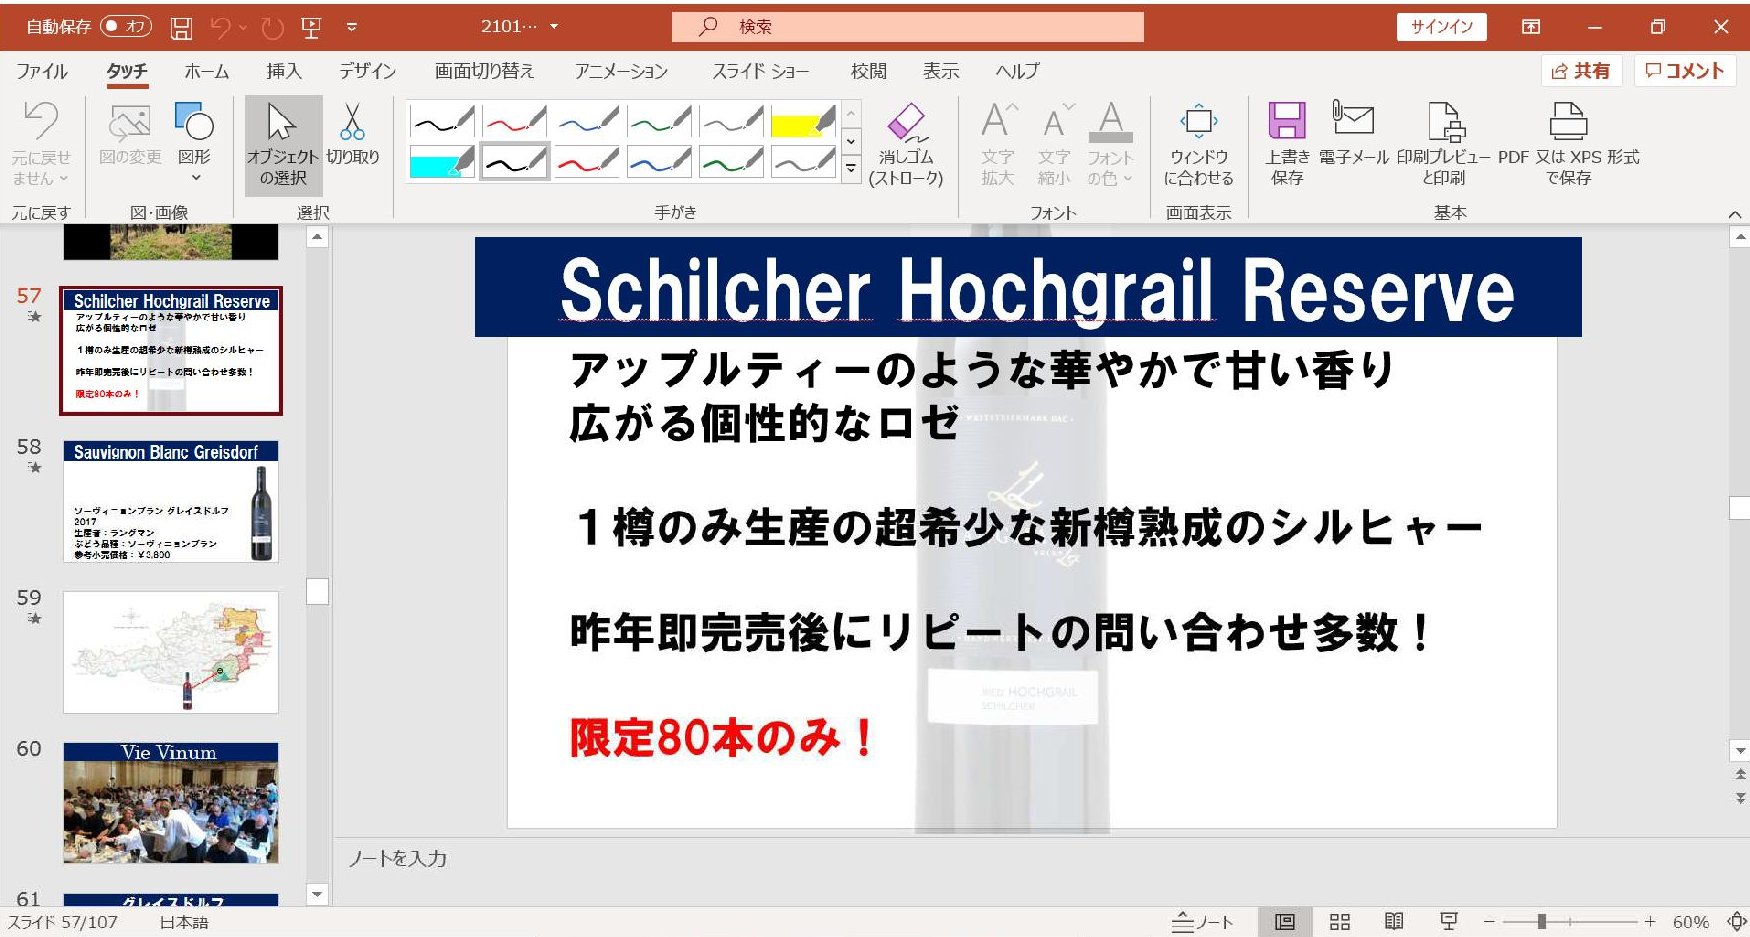This screenshot has width=1750, height=937.
Task: Click the 図の変更 icon
Action: [130, 135]
